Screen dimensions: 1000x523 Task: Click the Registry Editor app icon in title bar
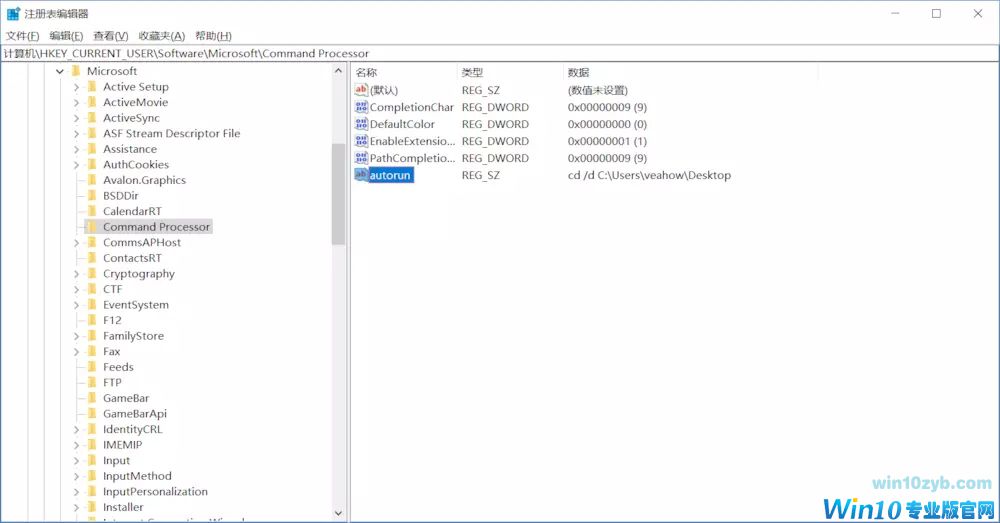click(x=13, y=13)
